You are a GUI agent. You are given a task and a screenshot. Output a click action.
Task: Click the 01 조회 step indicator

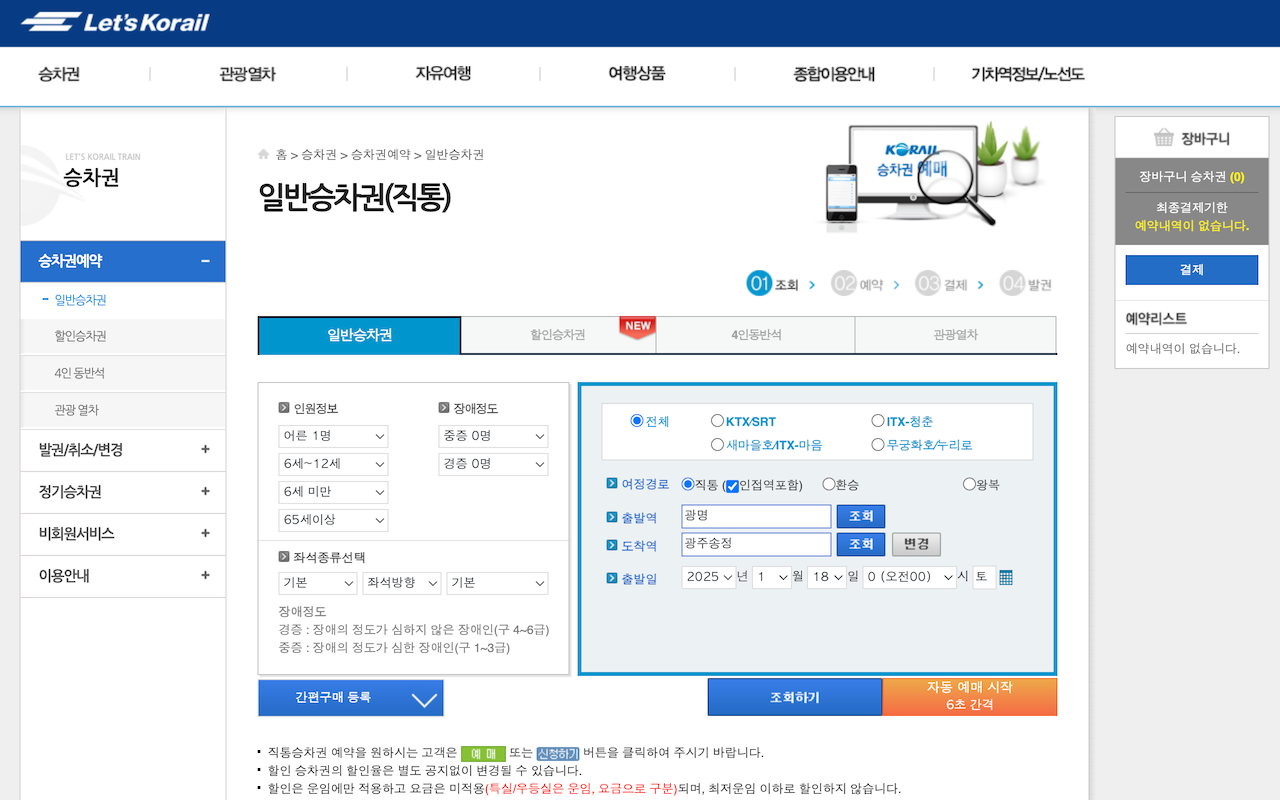click(x=770, y=283)
